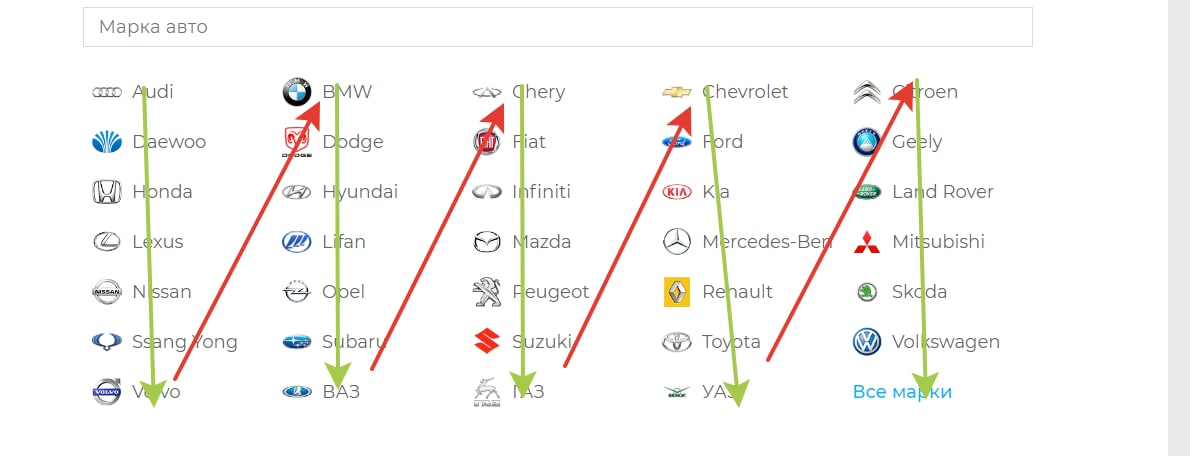The width and height of the screenshot is (1190, 456).
Task: Click the Lifan brand name
Action: (x=344, y=242)
